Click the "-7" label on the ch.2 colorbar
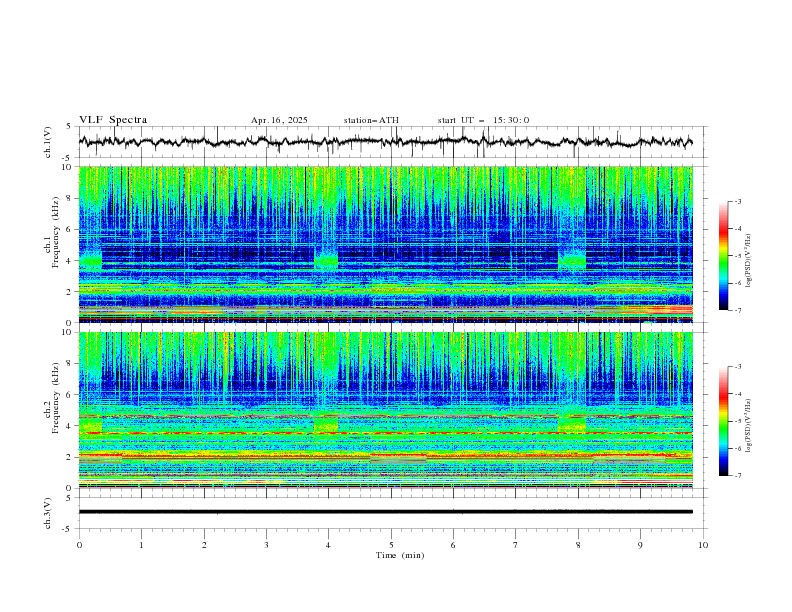 point(738,476)
